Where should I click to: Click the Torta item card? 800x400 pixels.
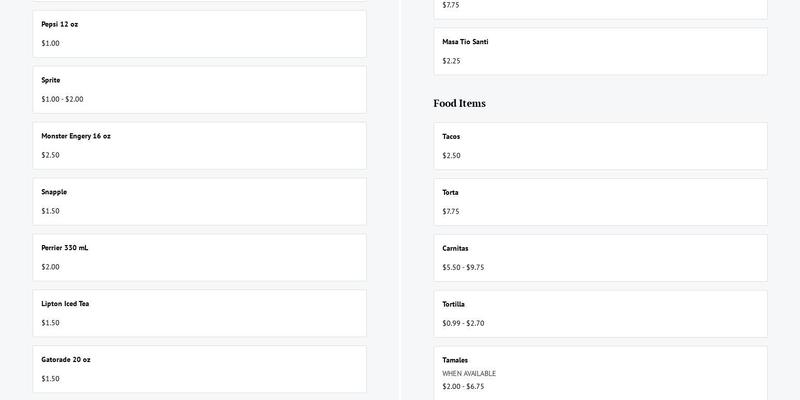pyautogui.click(x=600, y=202)
